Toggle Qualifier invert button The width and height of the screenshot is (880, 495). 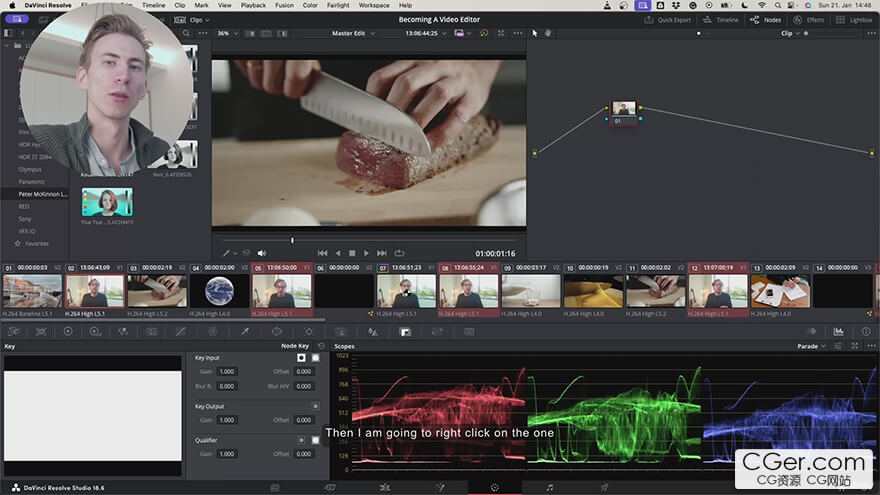pyautogui.click(x=315, y=440)
